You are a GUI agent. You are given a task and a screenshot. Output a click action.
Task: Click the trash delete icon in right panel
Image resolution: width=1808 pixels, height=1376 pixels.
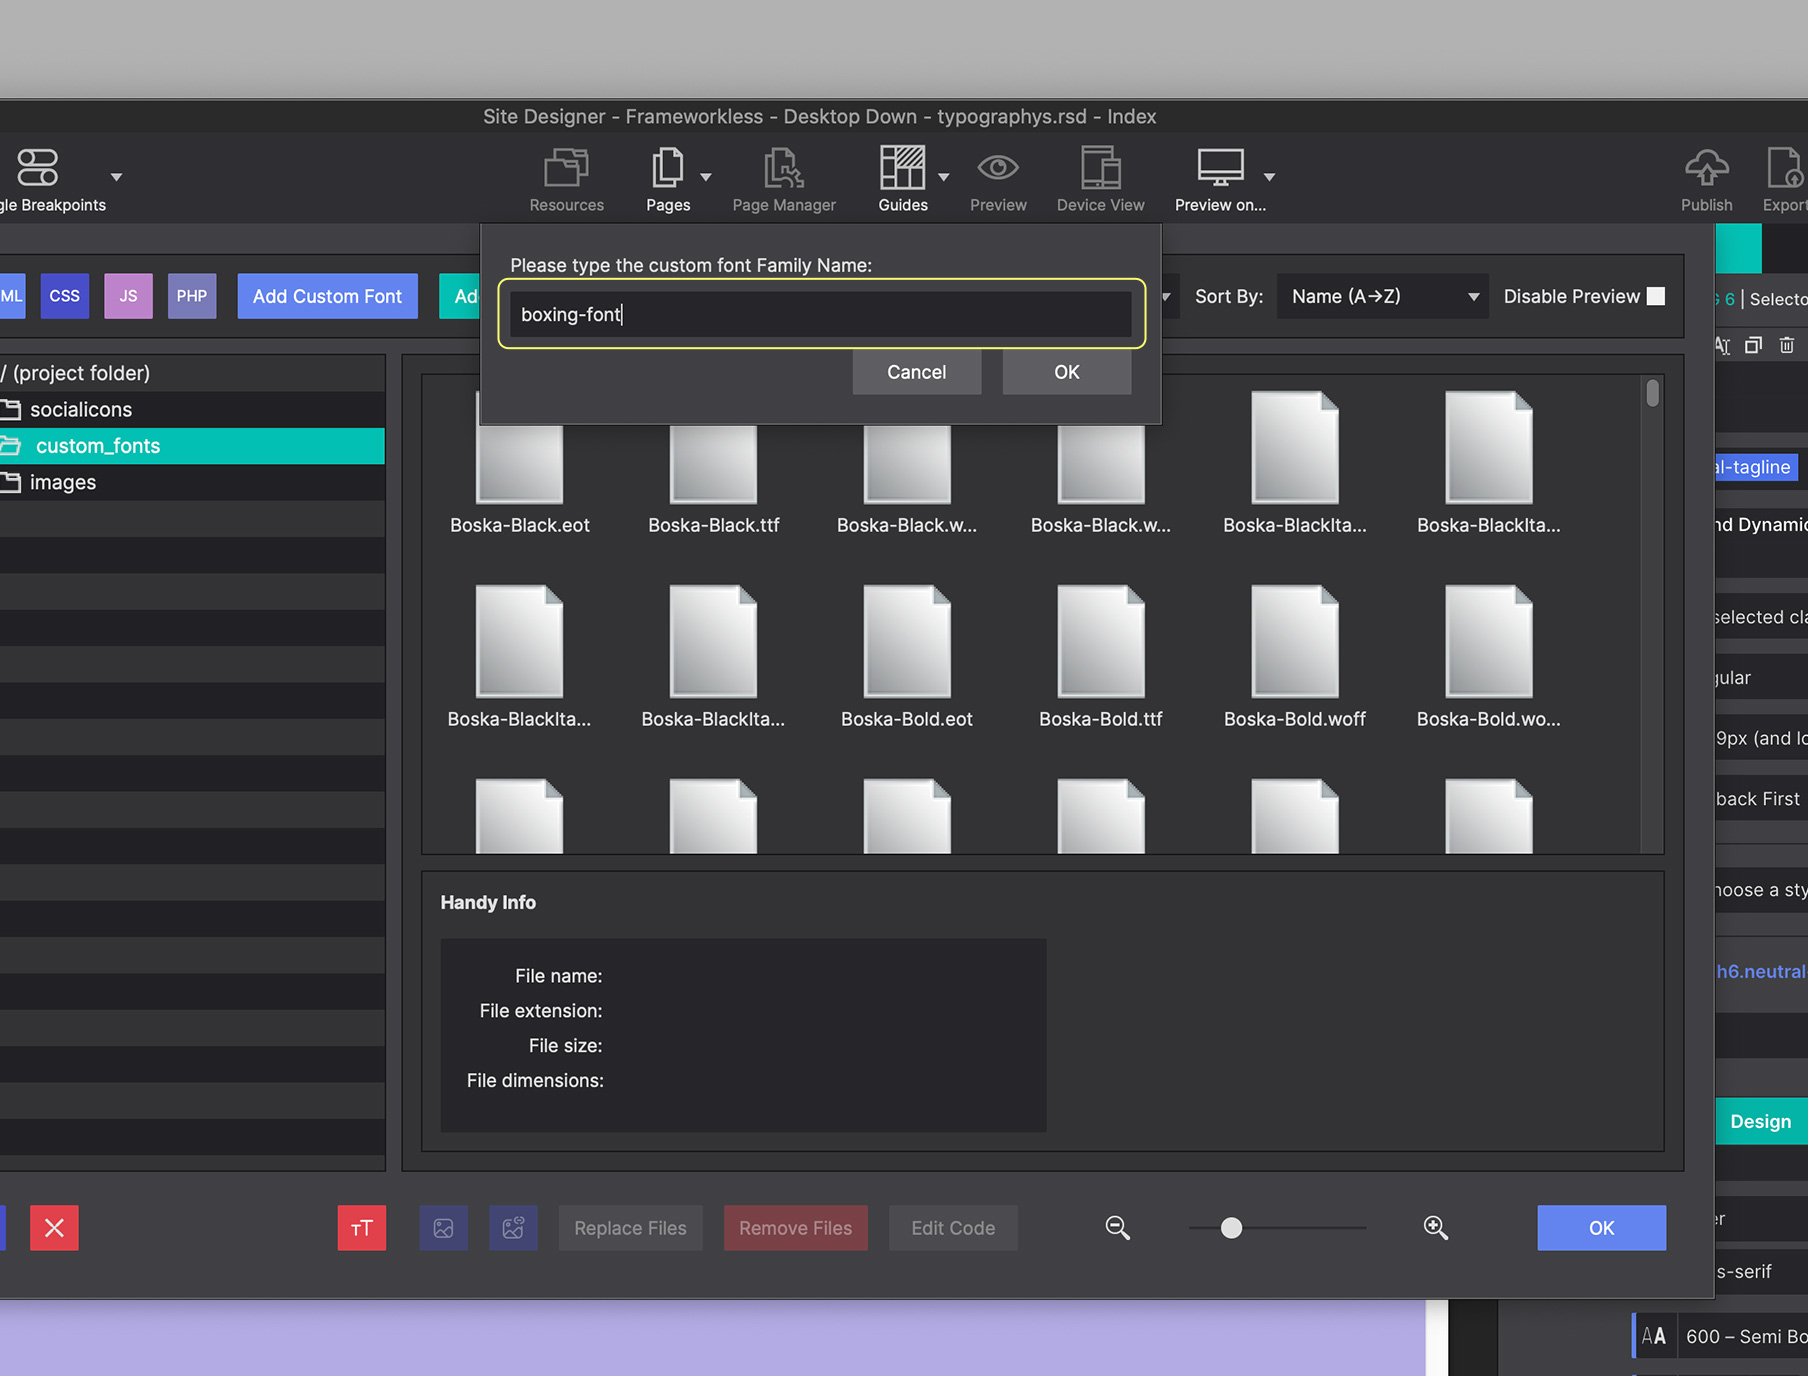coord(1787,345)
